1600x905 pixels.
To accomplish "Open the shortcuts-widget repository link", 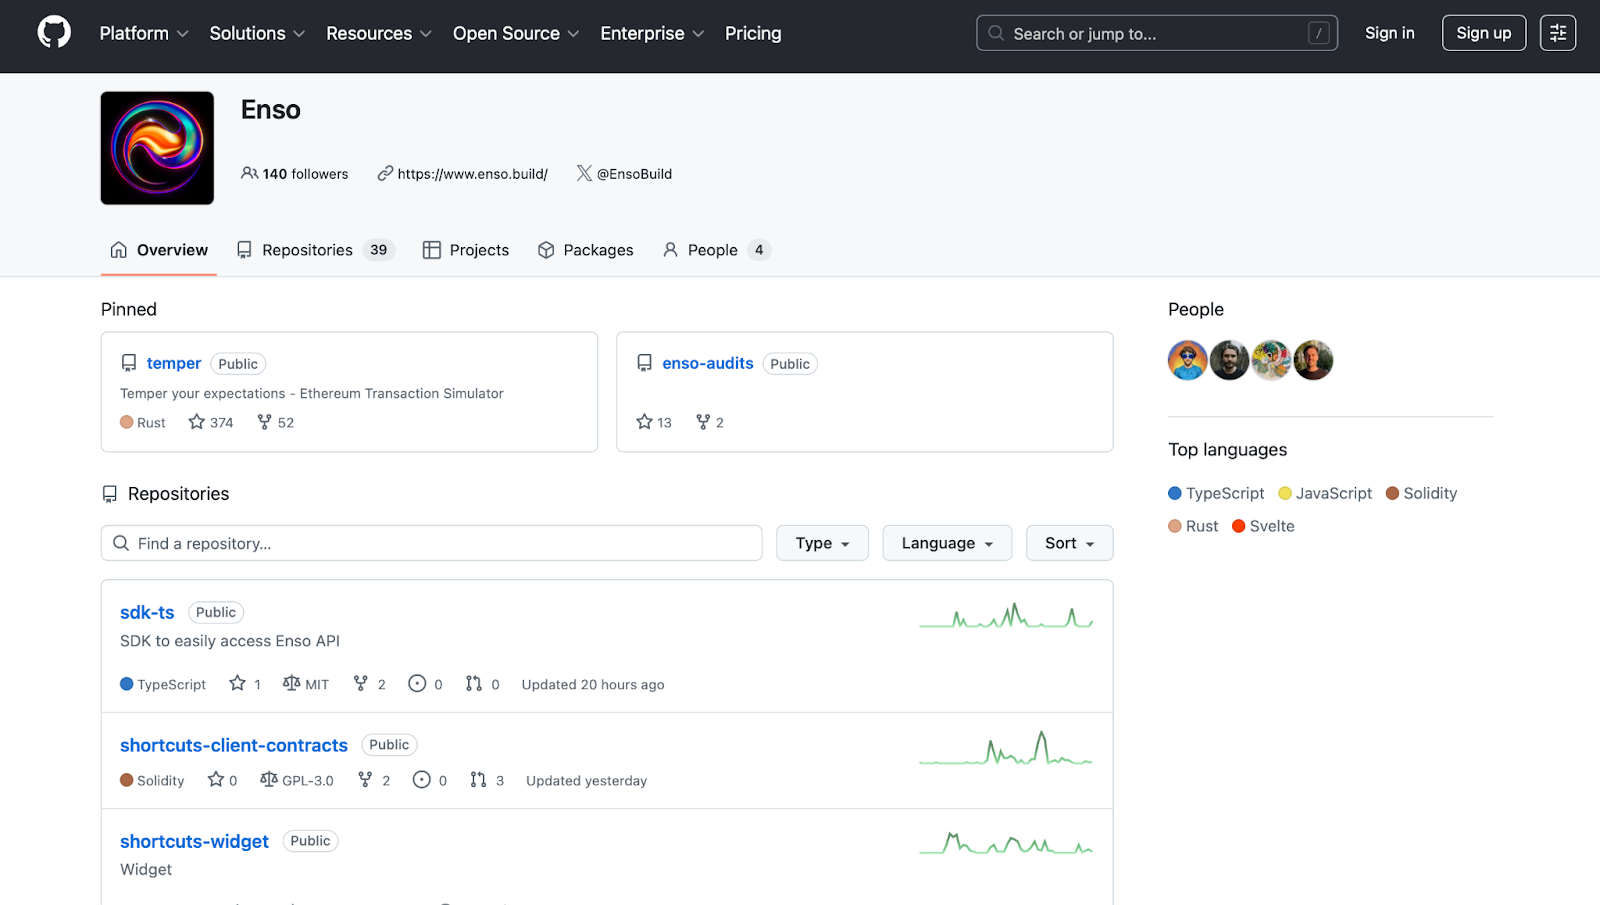I will [194, 841].
